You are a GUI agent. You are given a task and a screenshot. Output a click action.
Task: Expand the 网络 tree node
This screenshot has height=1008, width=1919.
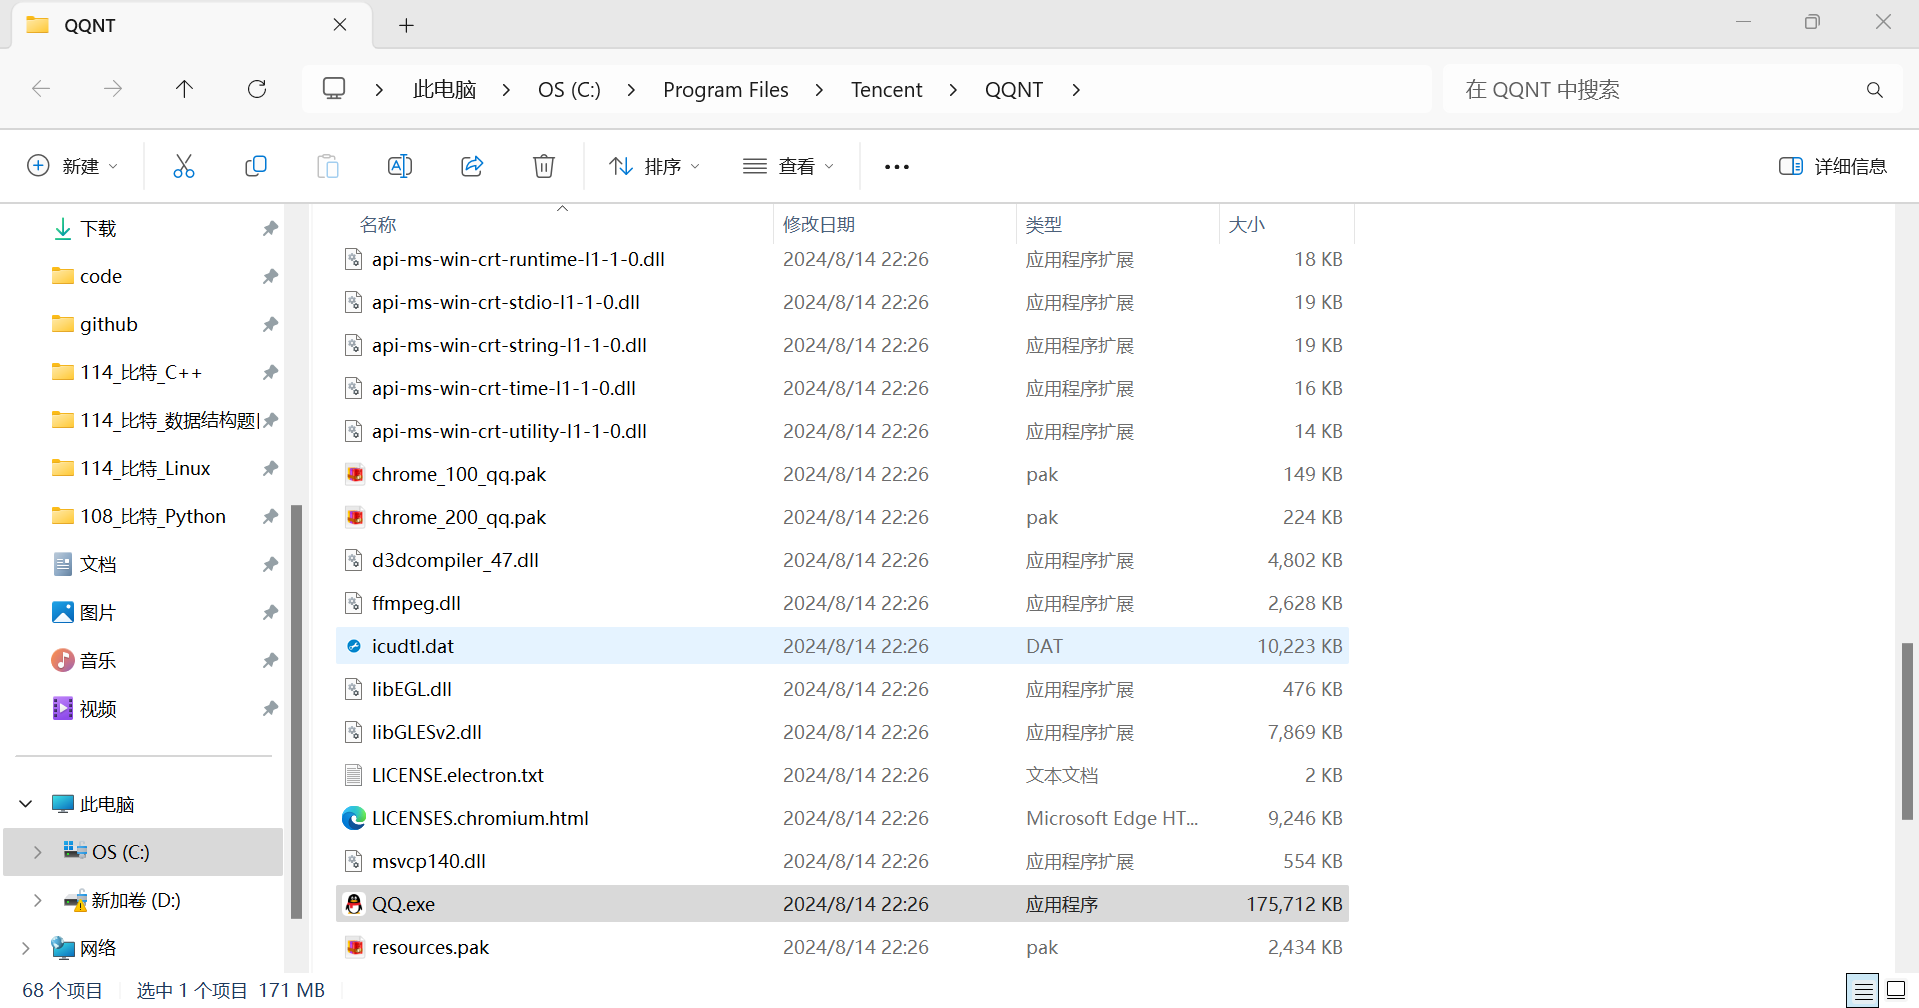[26, 948]
